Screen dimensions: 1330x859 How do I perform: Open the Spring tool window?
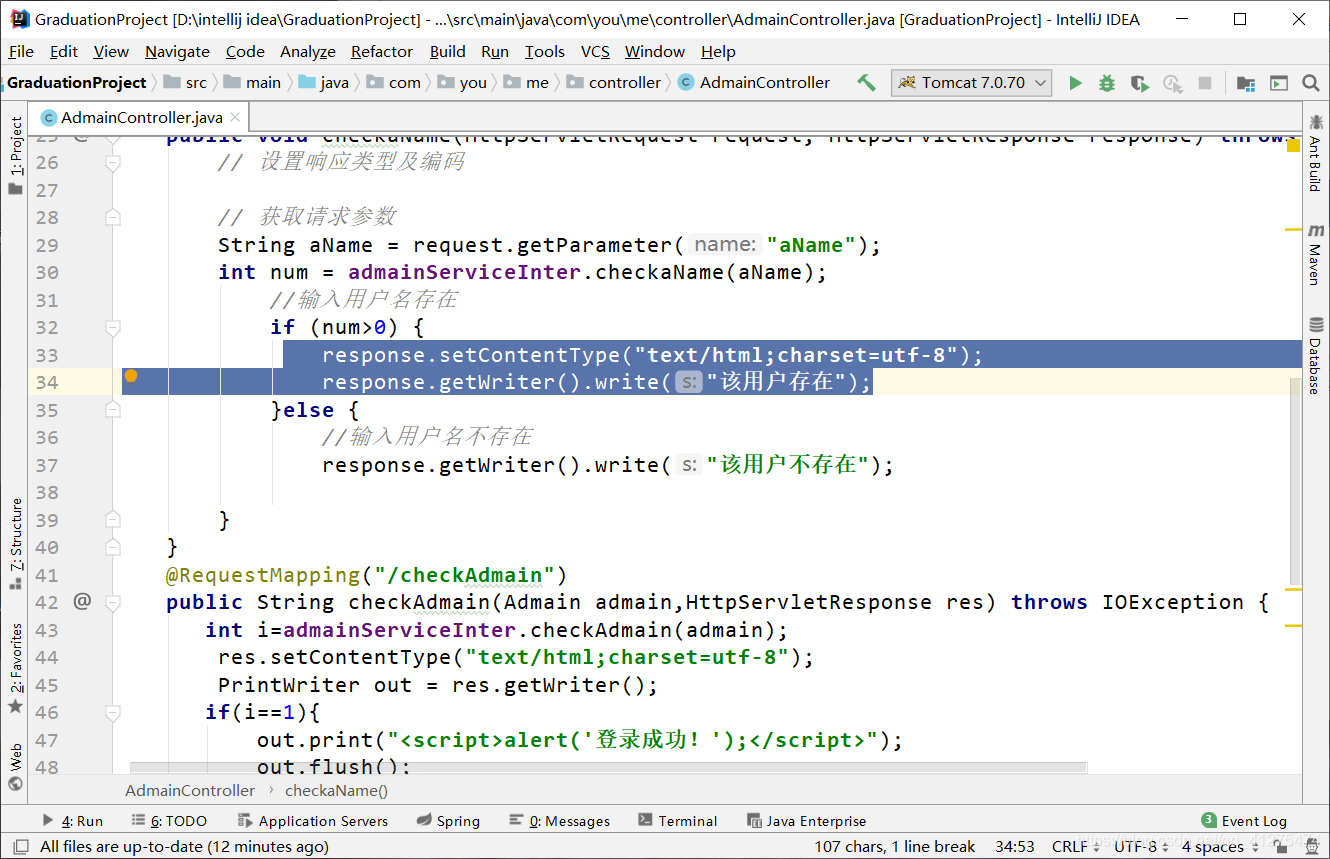point(448,821)
